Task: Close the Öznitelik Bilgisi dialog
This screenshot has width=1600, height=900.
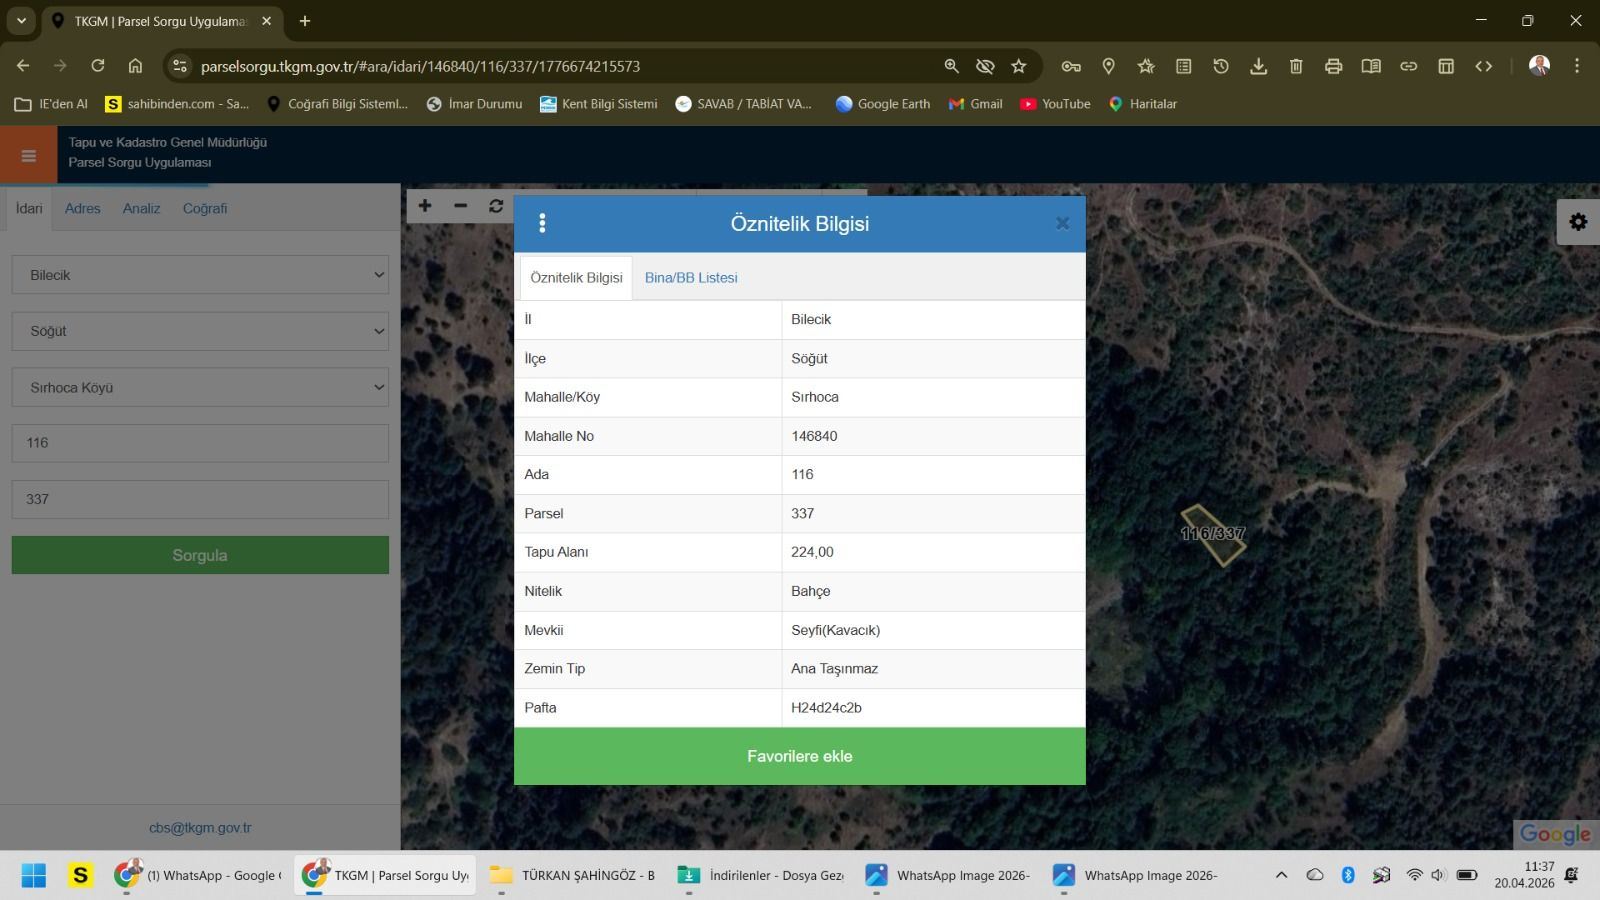Action: point(1062,224)
